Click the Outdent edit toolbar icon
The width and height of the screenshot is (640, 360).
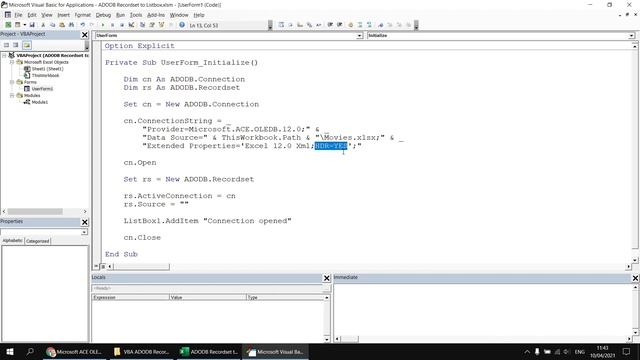click(340, 25)
